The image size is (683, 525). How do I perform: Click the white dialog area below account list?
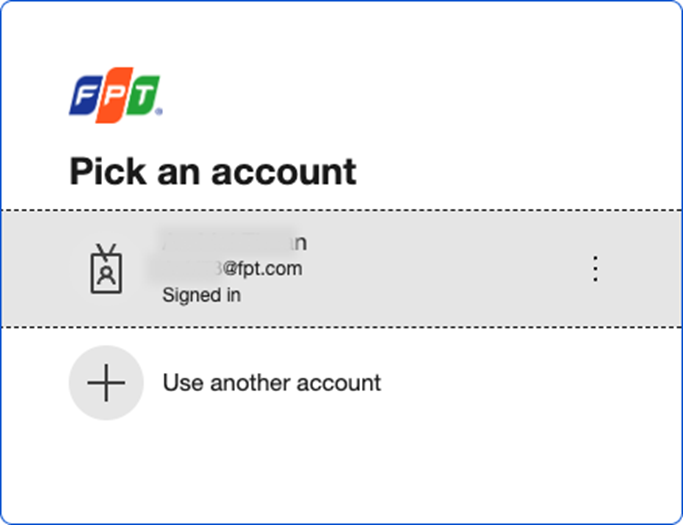[340, 470]
